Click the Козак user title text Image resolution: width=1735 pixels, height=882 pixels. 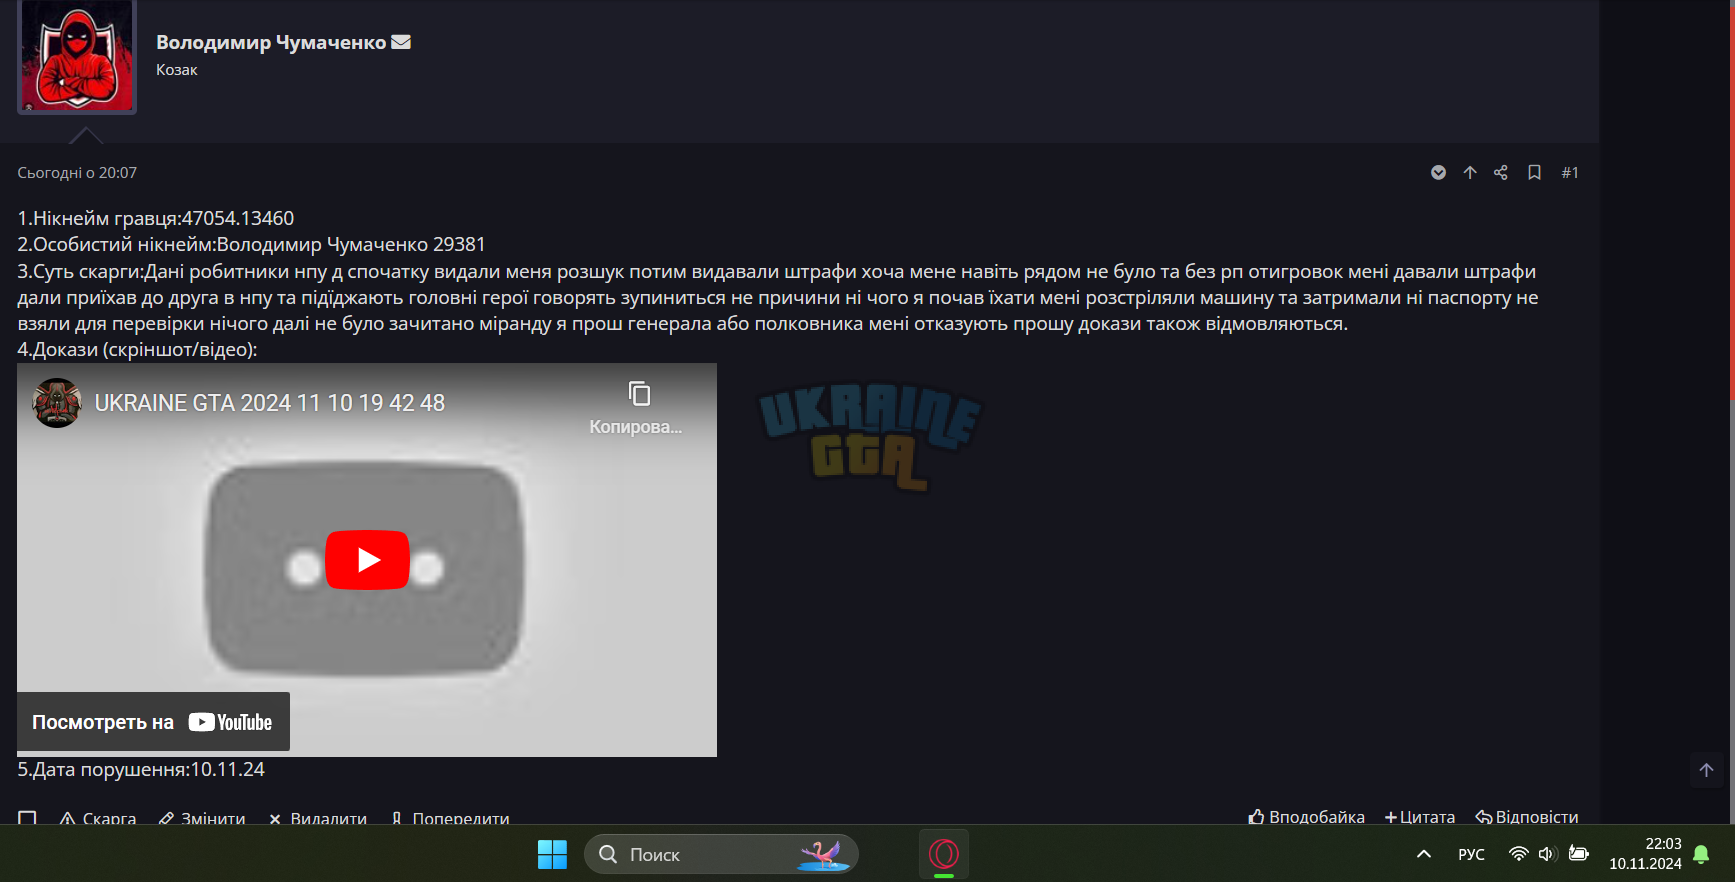(177, 70)
